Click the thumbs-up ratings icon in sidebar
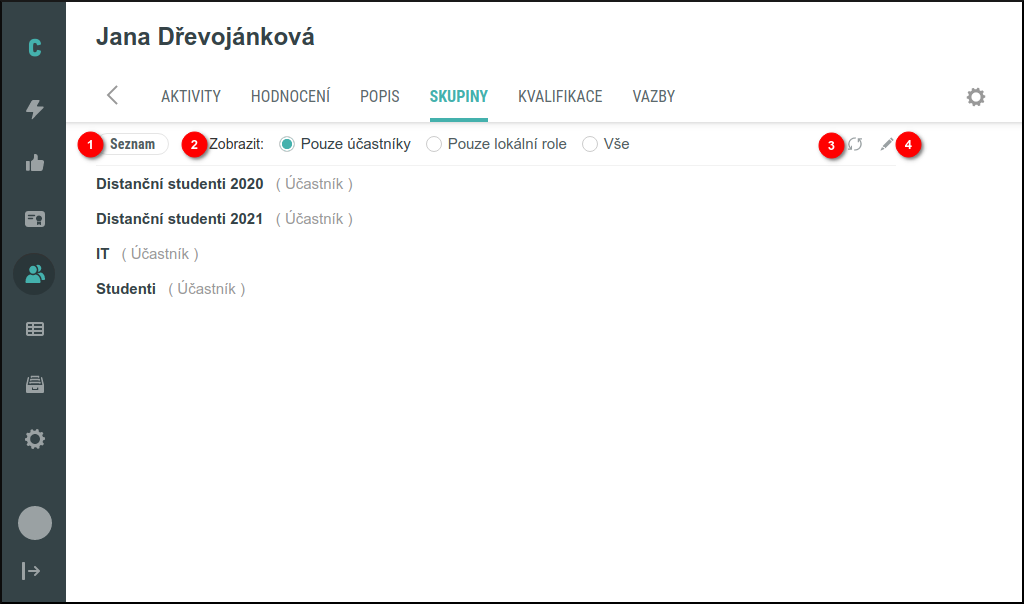The width and height of the screenshot is (1024, 604). click(34, 162)
